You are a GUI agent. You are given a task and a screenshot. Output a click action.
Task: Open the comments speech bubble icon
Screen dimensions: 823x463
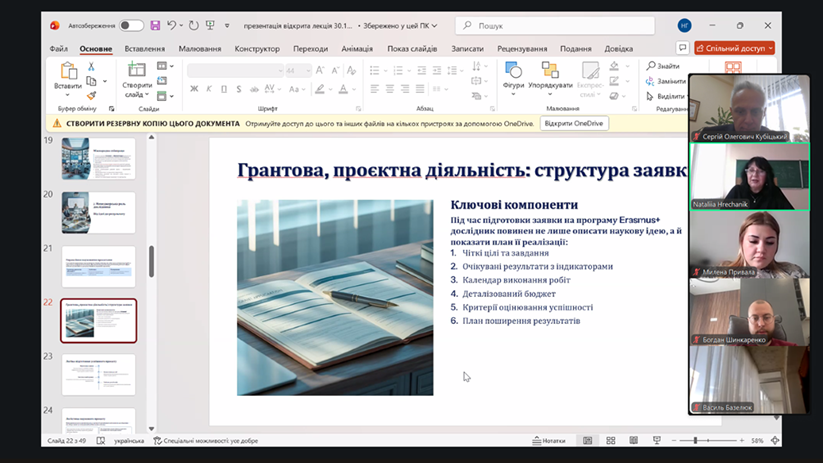(683, 47)
